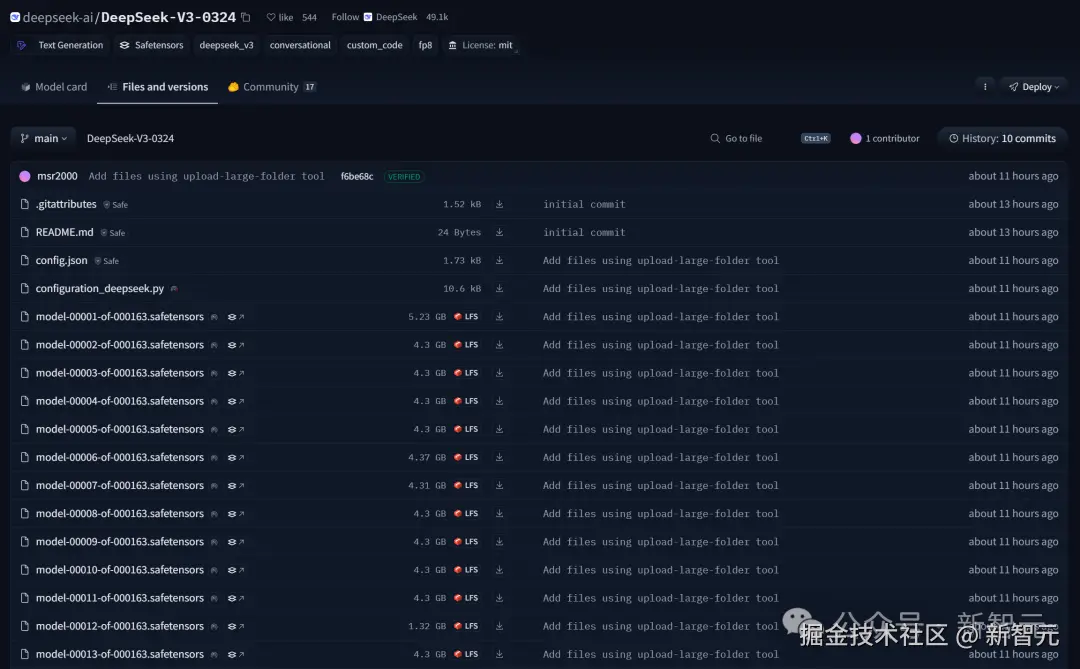Click Hugging Face avatar icon beside deepseek-ai
The image size is (1080, 669).
click(x=15, y=17)
